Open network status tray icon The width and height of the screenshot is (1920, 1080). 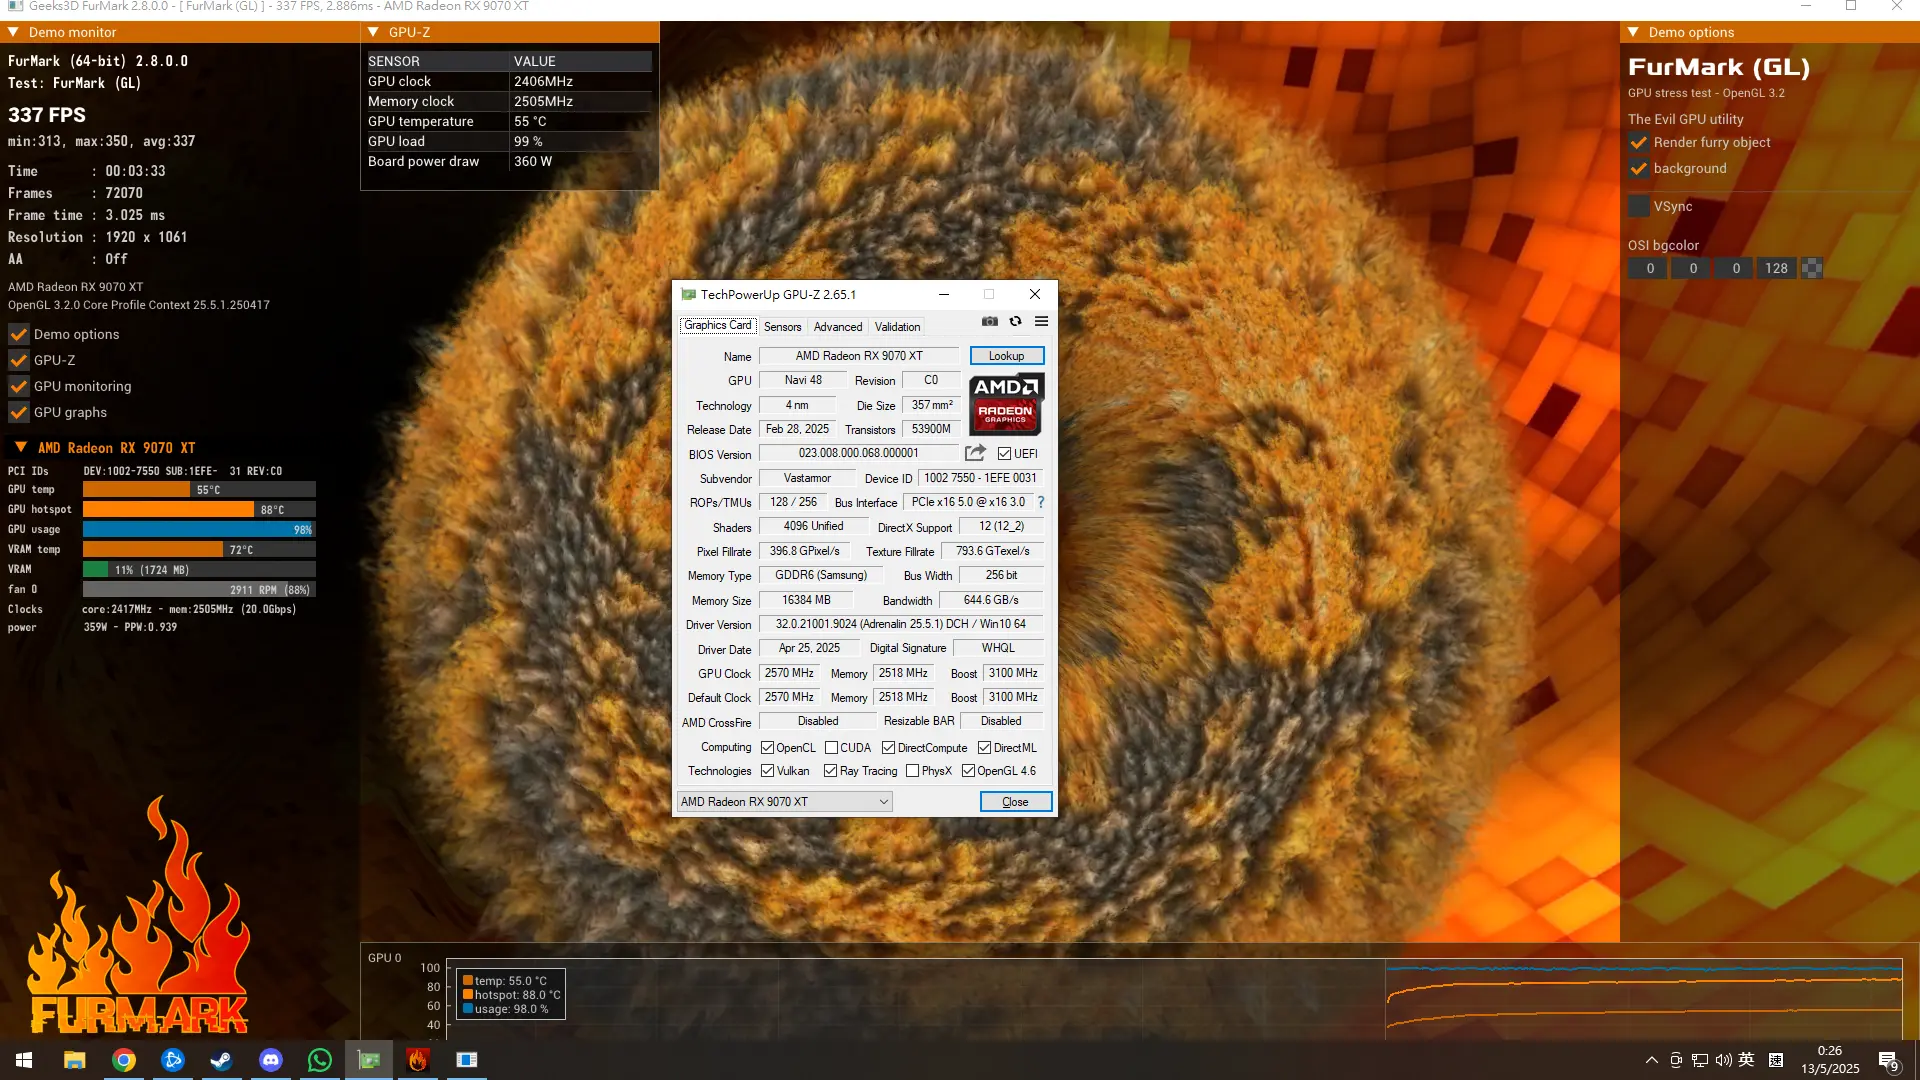[x=1700, y=1060]
